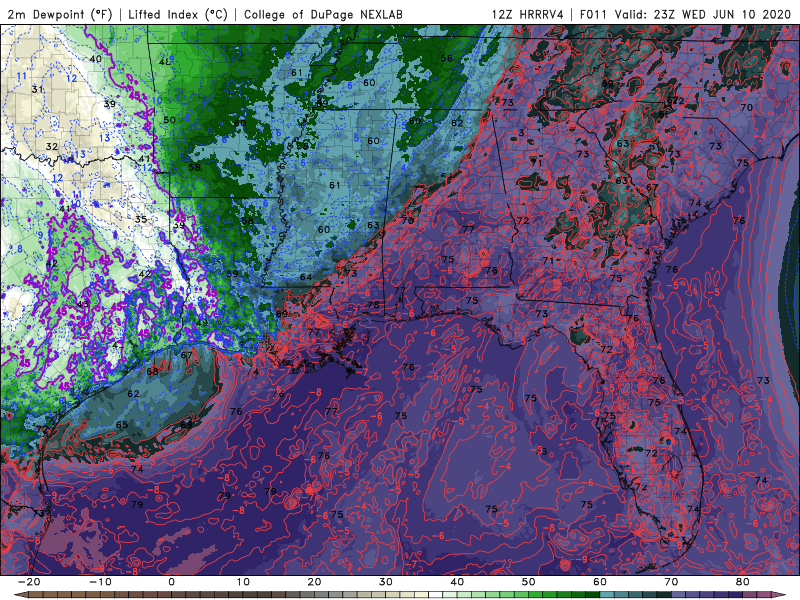Click the dewpoint value '35' on map
Screen dimensions: 800x600
tap(141, 219)
